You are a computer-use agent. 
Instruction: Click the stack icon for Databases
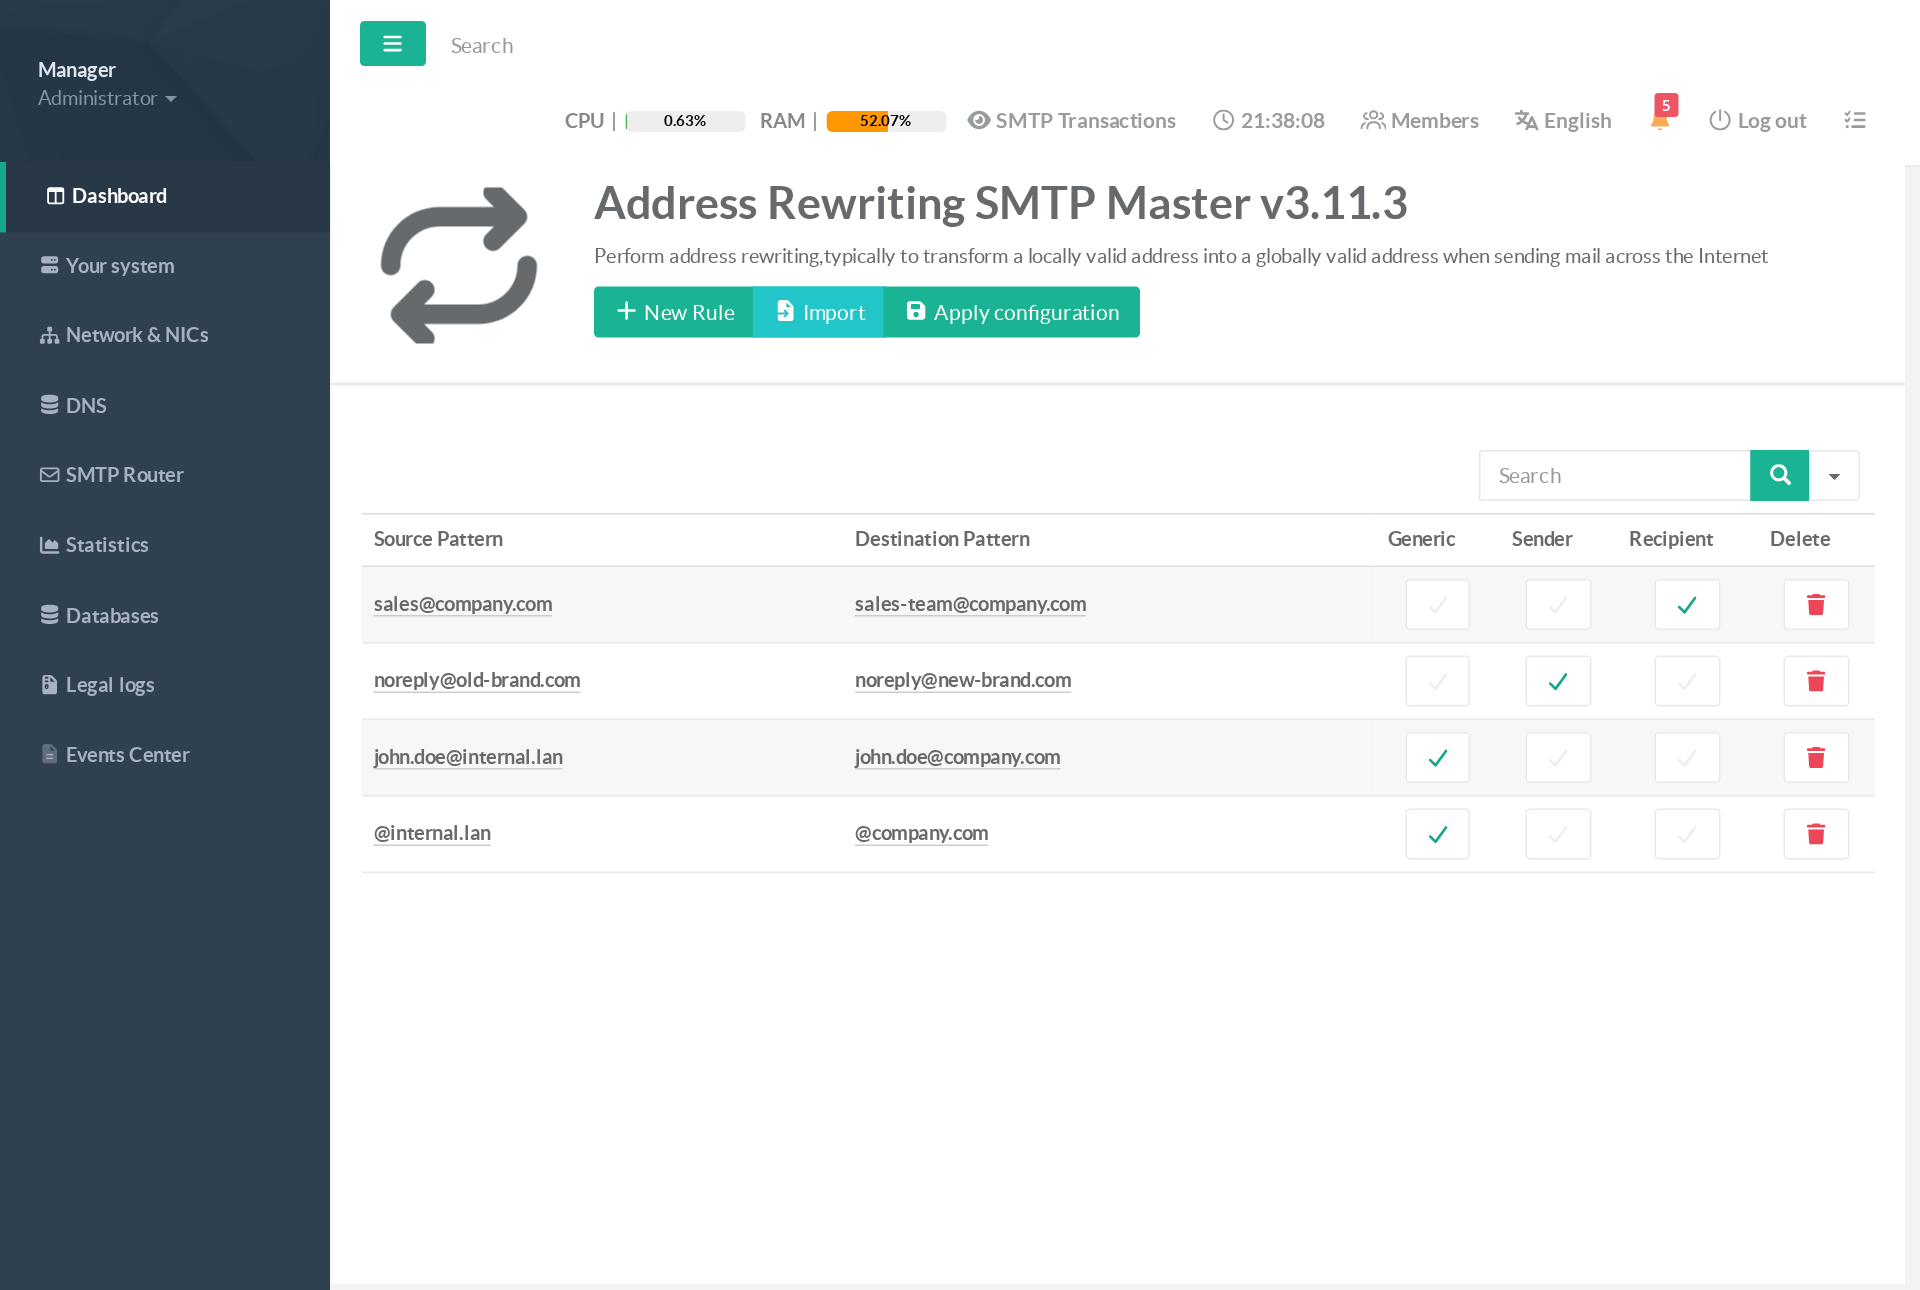coord(49,615)
